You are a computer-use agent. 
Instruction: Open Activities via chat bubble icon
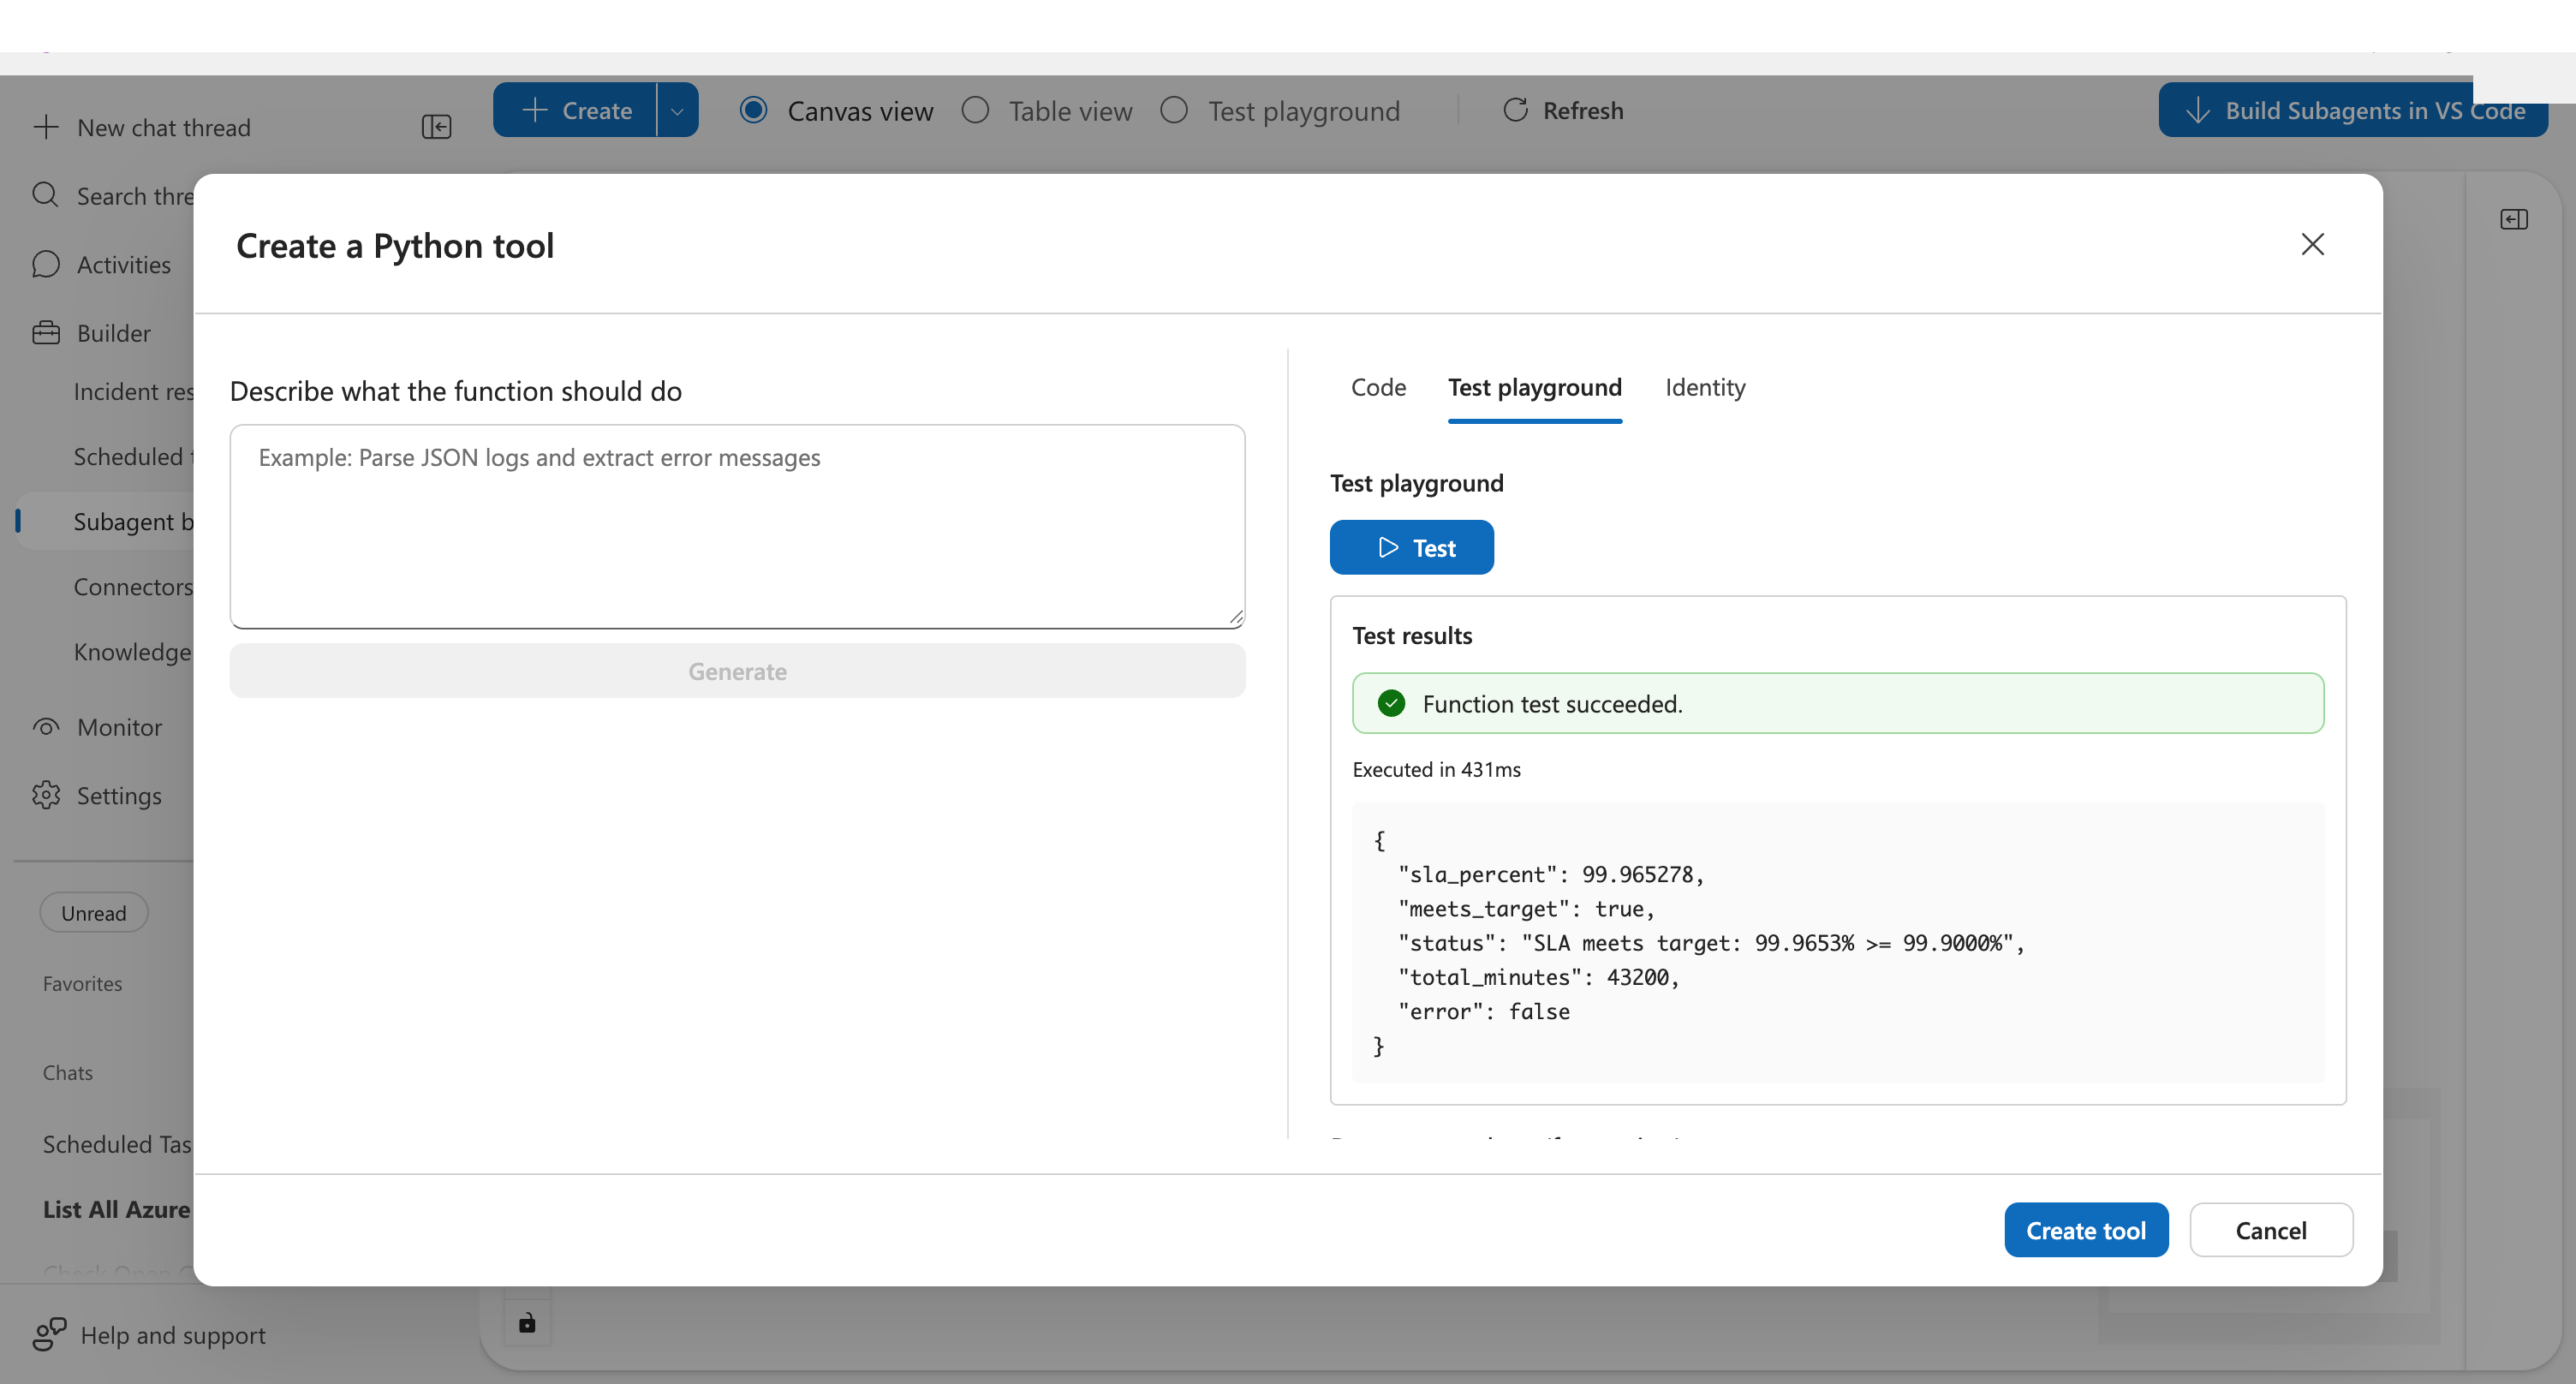(46, 264)
